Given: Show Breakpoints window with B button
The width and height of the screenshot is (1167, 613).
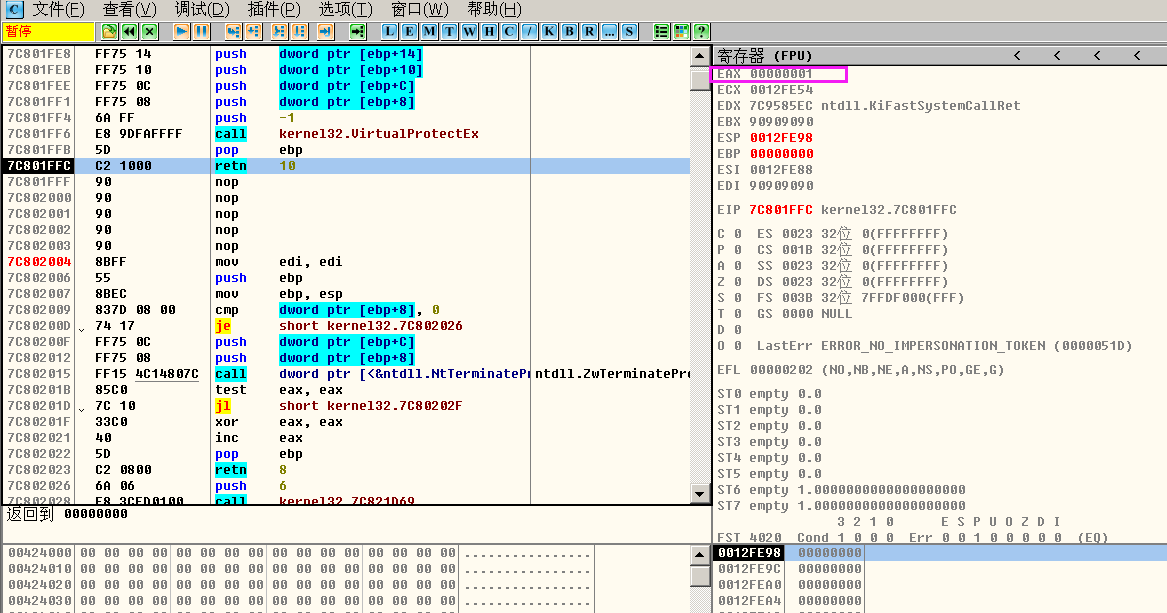Looking at the screenshot, I should click(569, 31).
